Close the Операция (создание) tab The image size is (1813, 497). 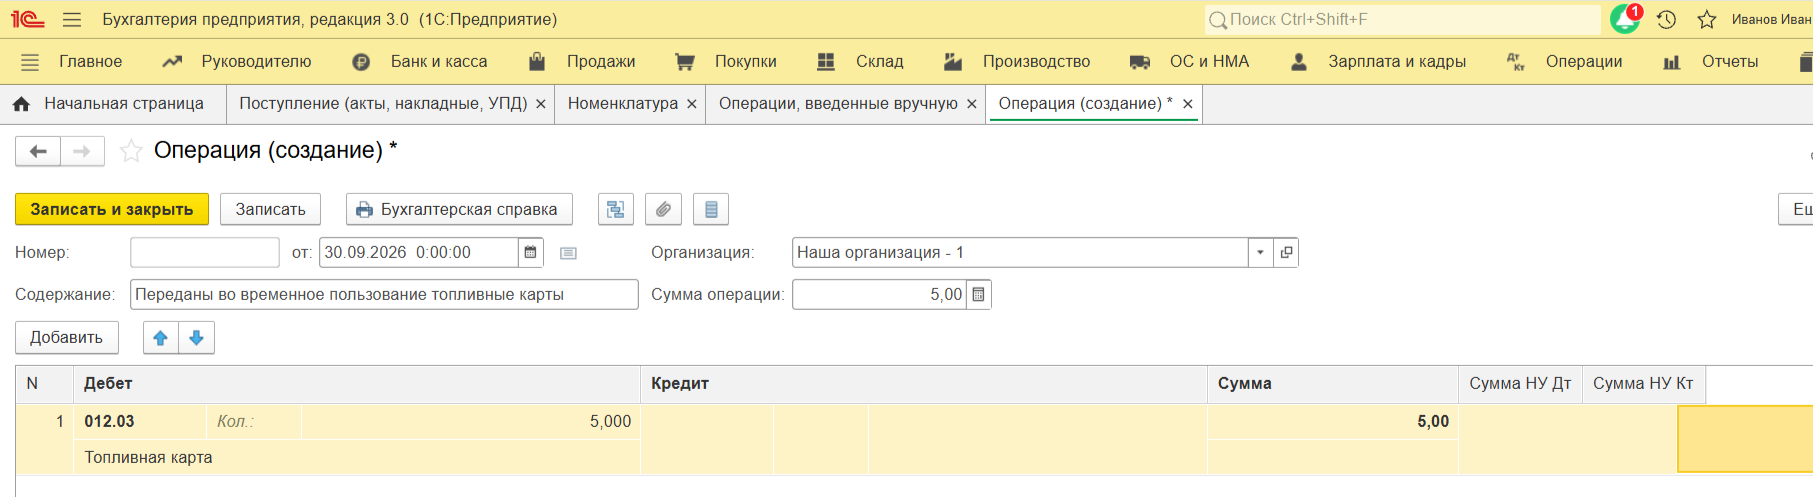(1188, 104)
